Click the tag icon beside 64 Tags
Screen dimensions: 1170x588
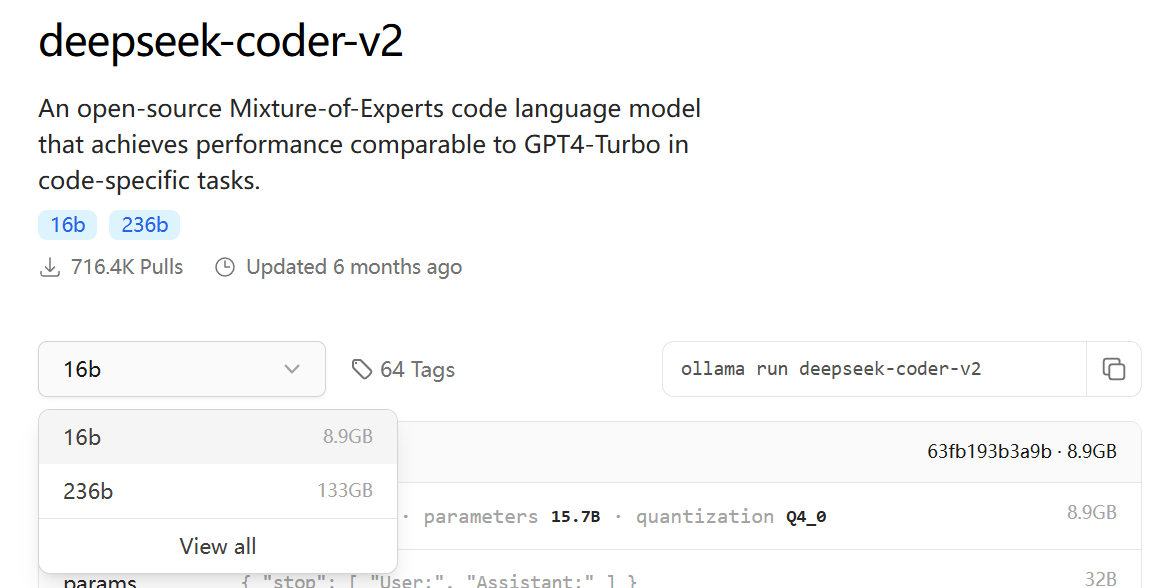[x=362, y=369]
